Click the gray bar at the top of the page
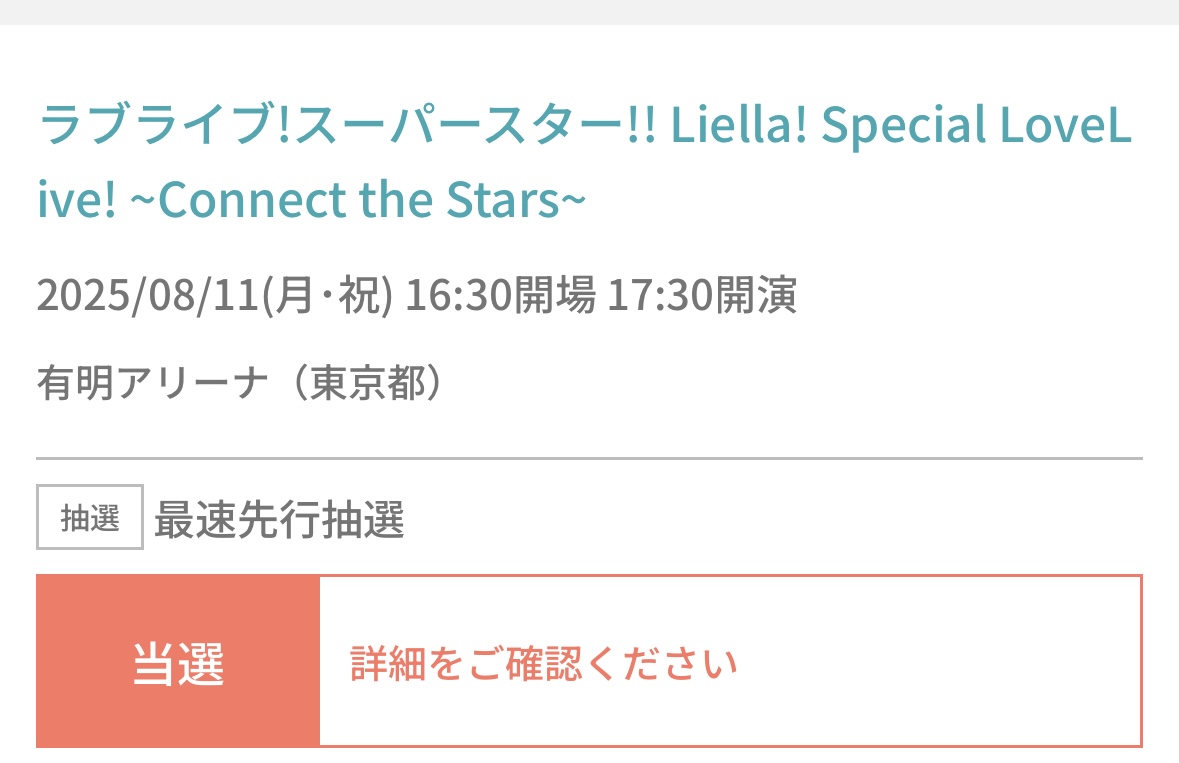Viewport: 1179px width, 763px height. [x=590, y=12]
